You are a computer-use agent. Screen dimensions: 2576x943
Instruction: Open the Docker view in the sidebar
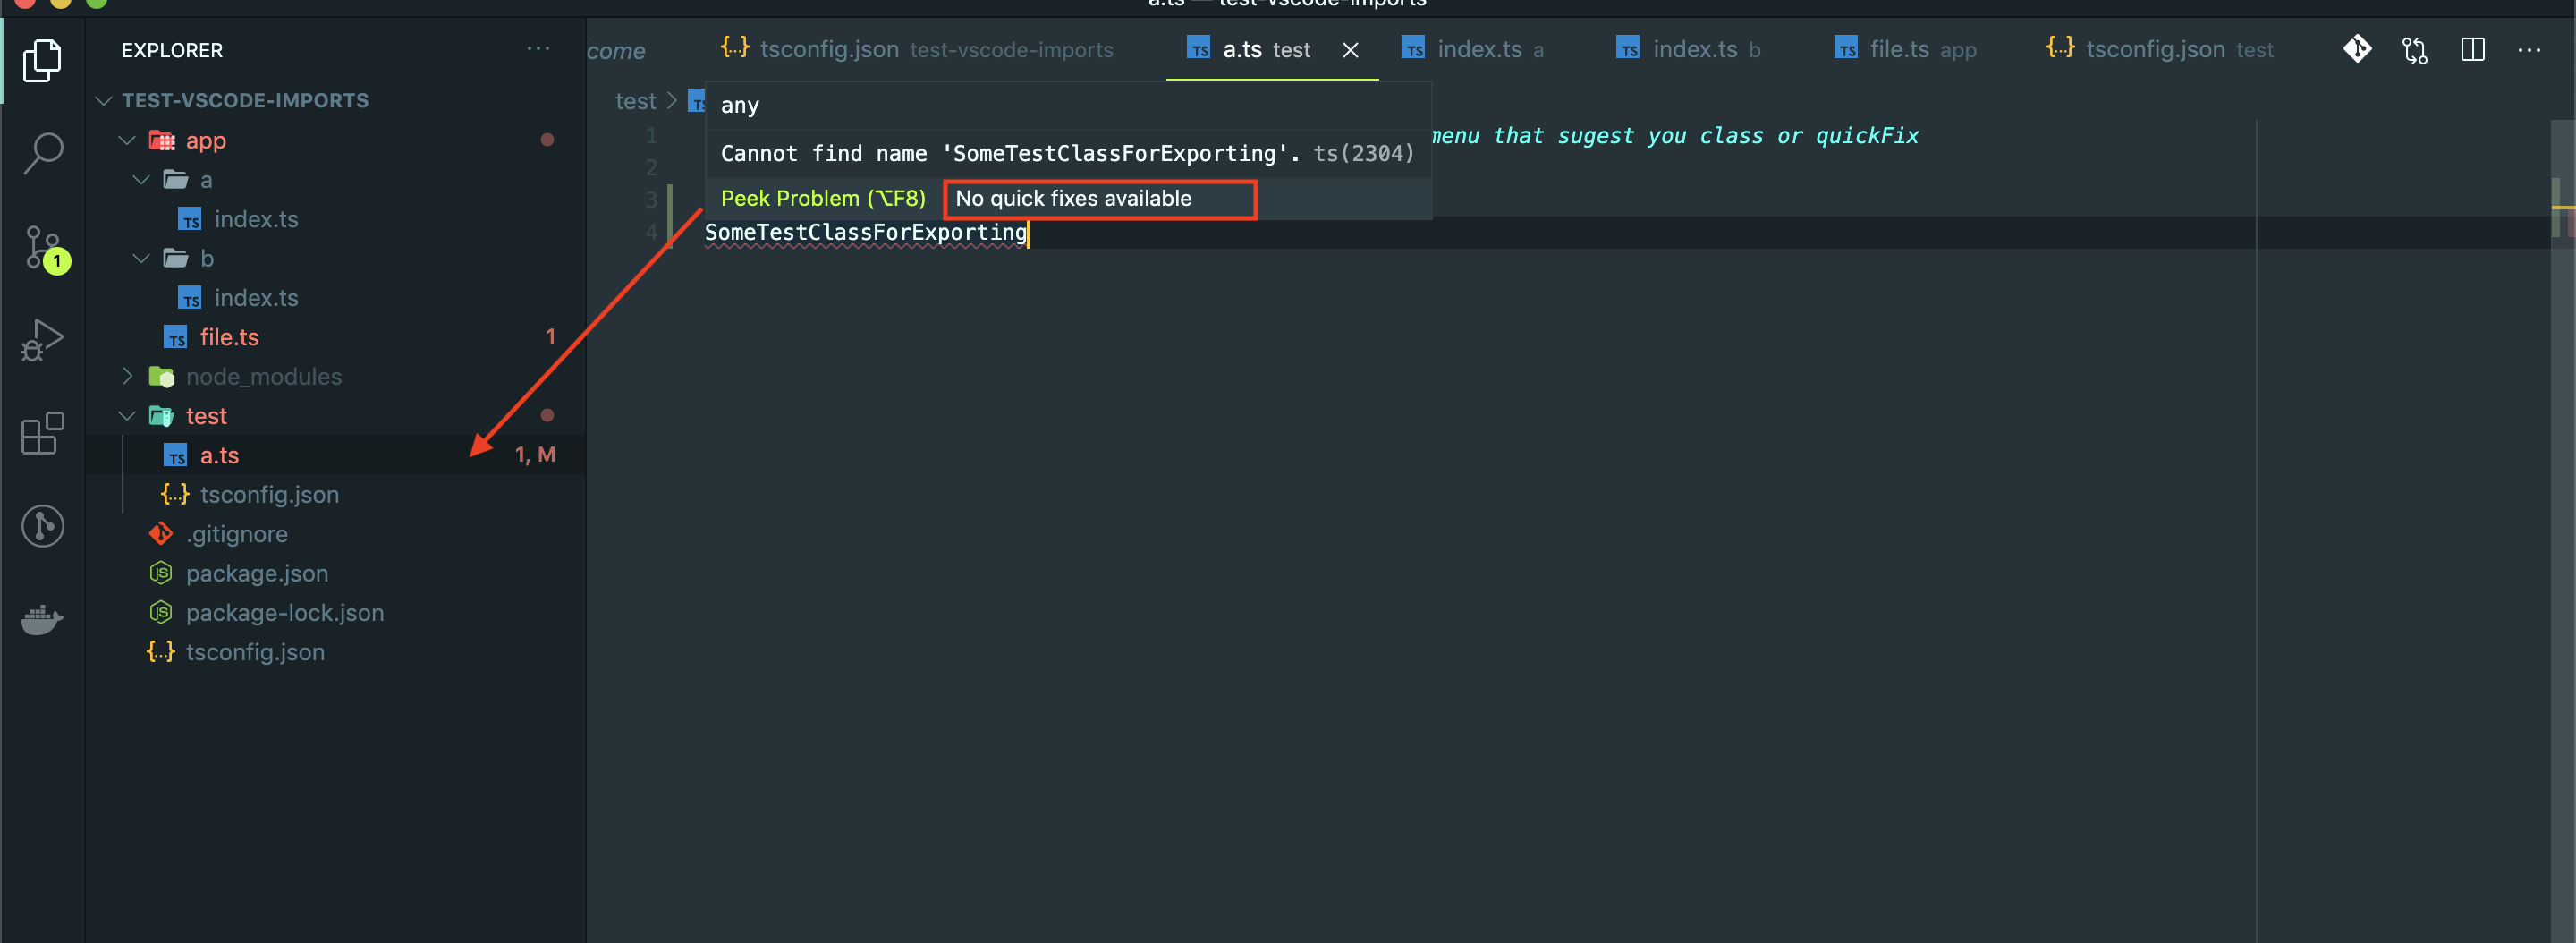42,620
